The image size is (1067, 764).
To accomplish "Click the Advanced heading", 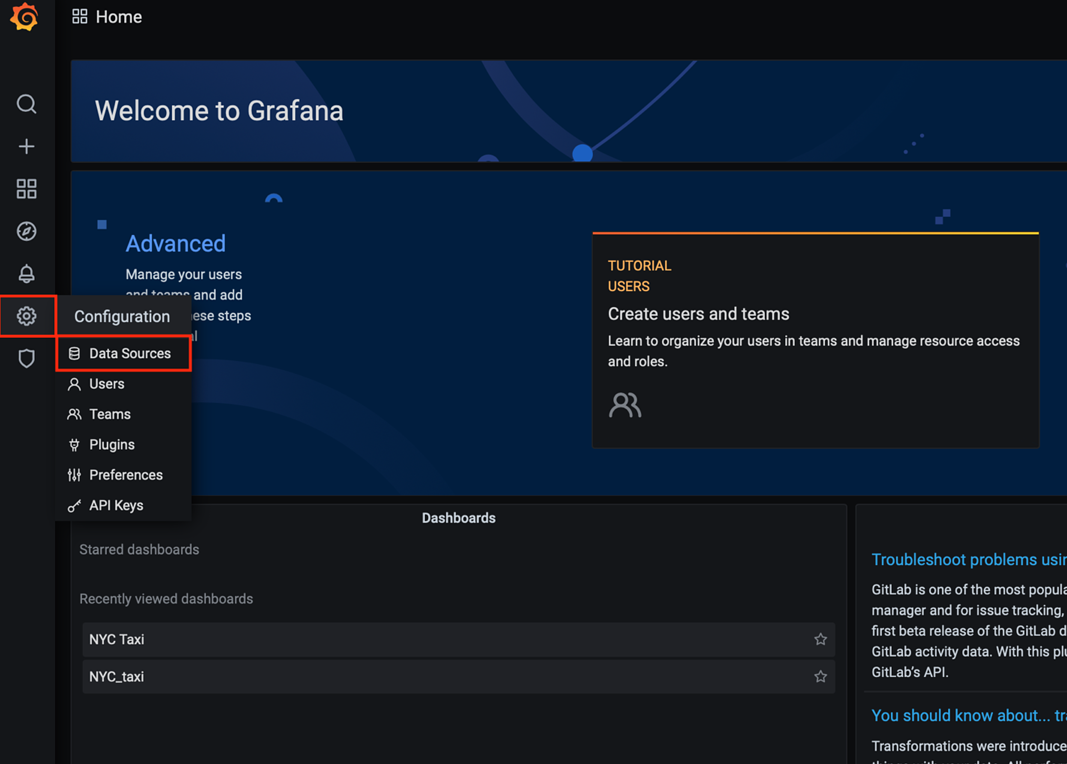I will (176, 244).
